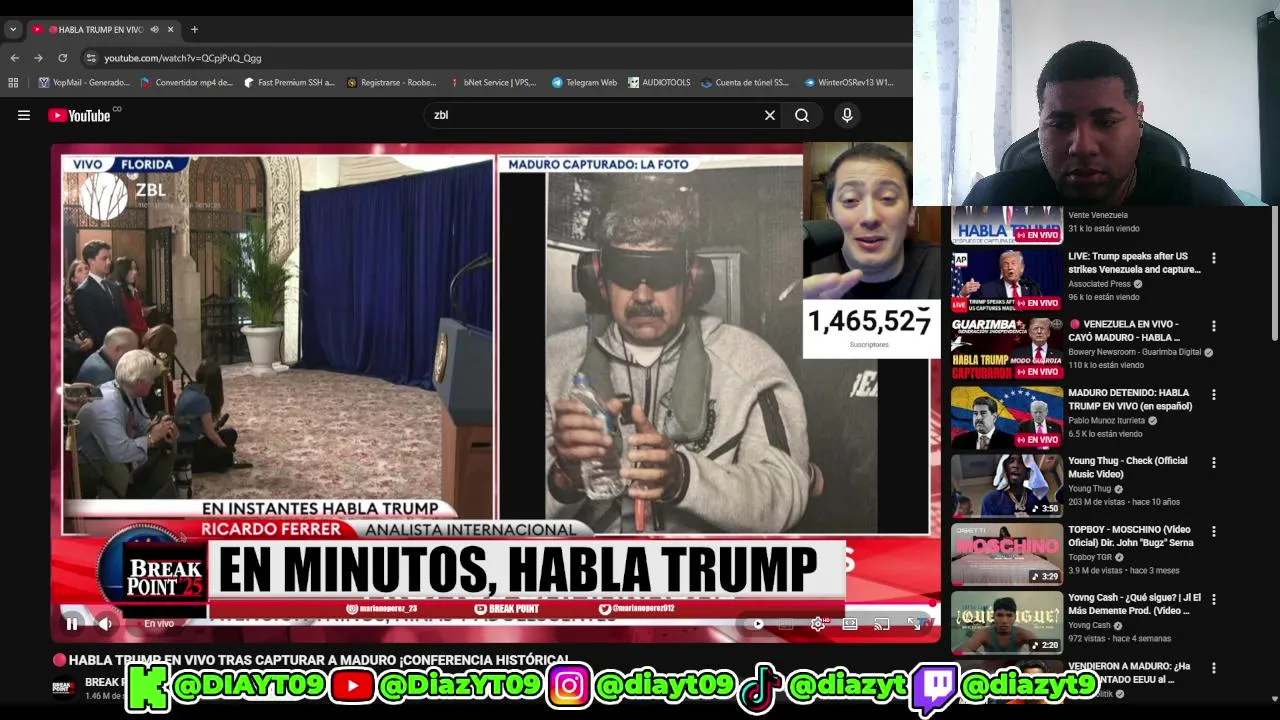Image resolution: width=1280 pixels, height=720 pixels.
Task: Cast video to a TV
Action: point(881,624)
